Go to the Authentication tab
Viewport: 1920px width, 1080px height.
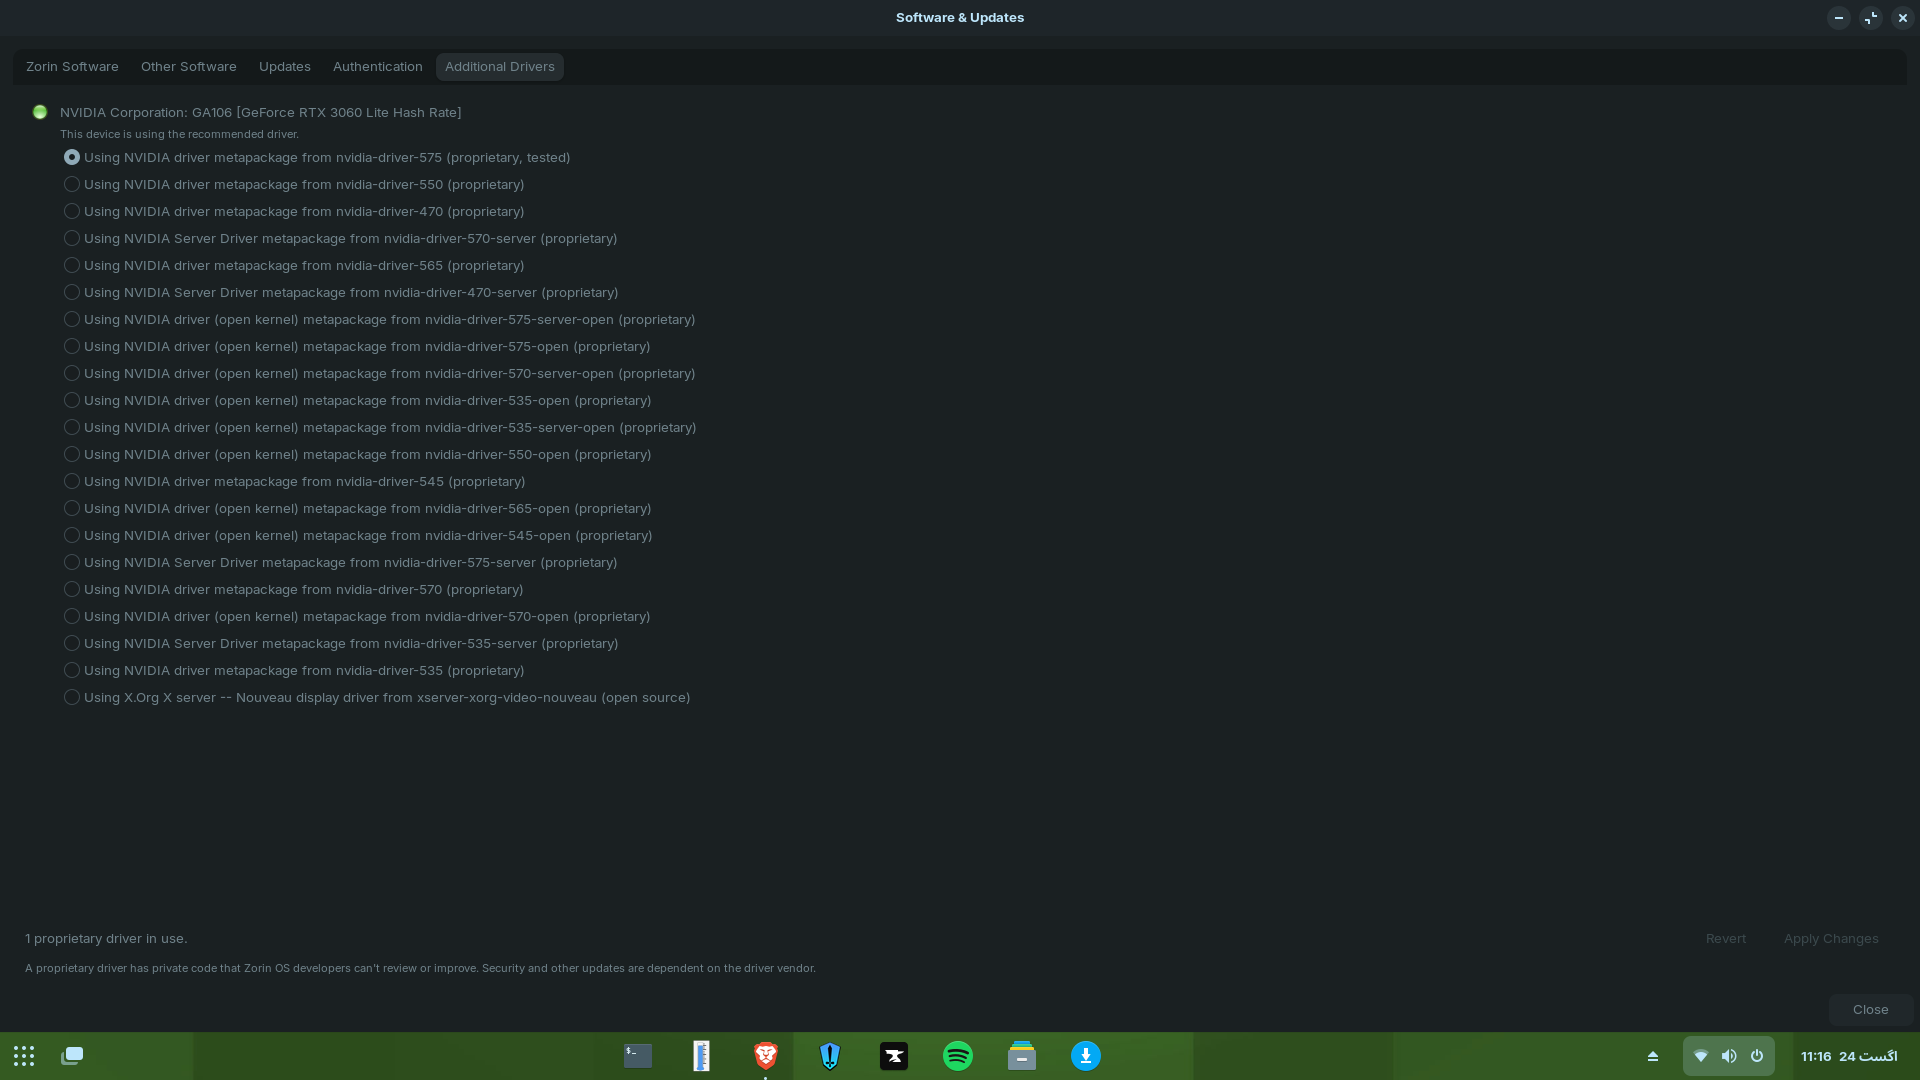click(x=378, y=67)
